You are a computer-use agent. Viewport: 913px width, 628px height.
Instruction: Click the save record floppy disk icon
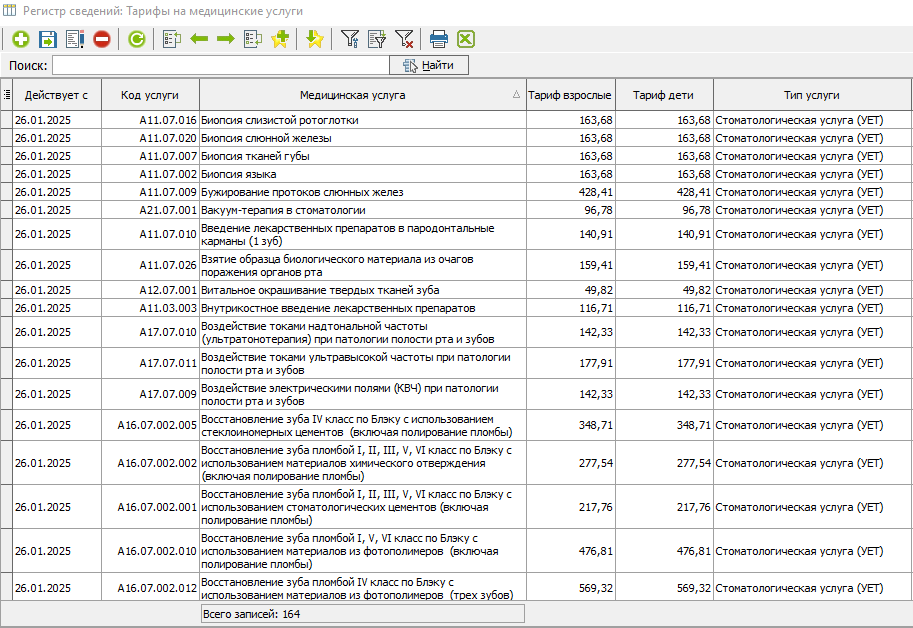pyautogui.click(x=47, y=39)
